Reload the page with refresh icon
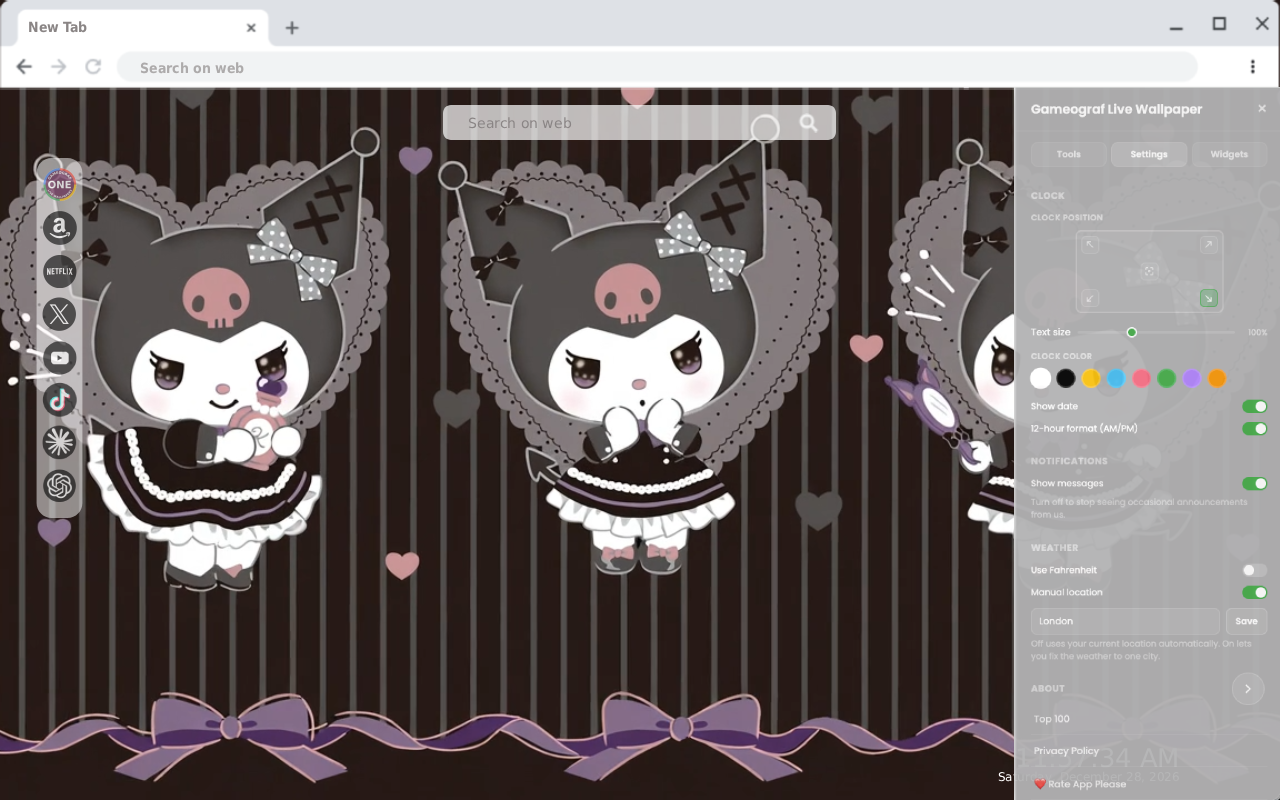Screen dimensions: 1280x800 click(x=93, y=67)
